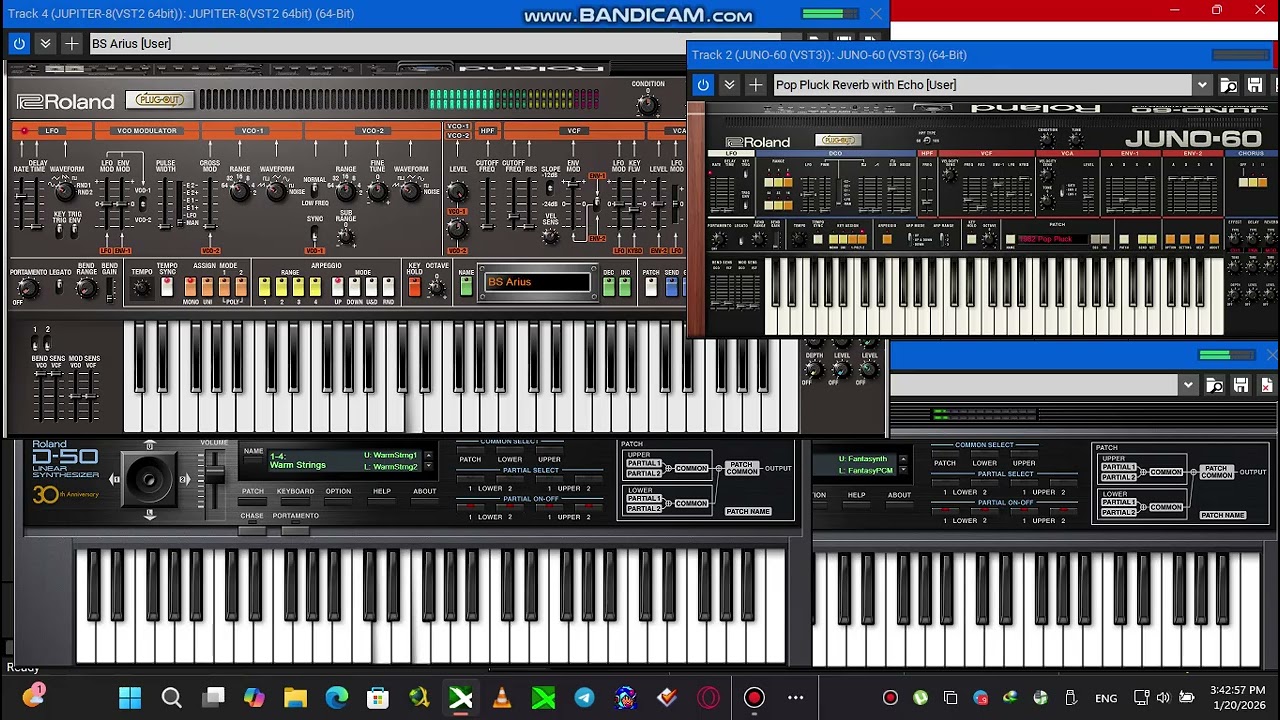Click D-50 Patch Name box
This screenshot has width=1280, height=720.
pyautogui.click(x=747, y=511)
